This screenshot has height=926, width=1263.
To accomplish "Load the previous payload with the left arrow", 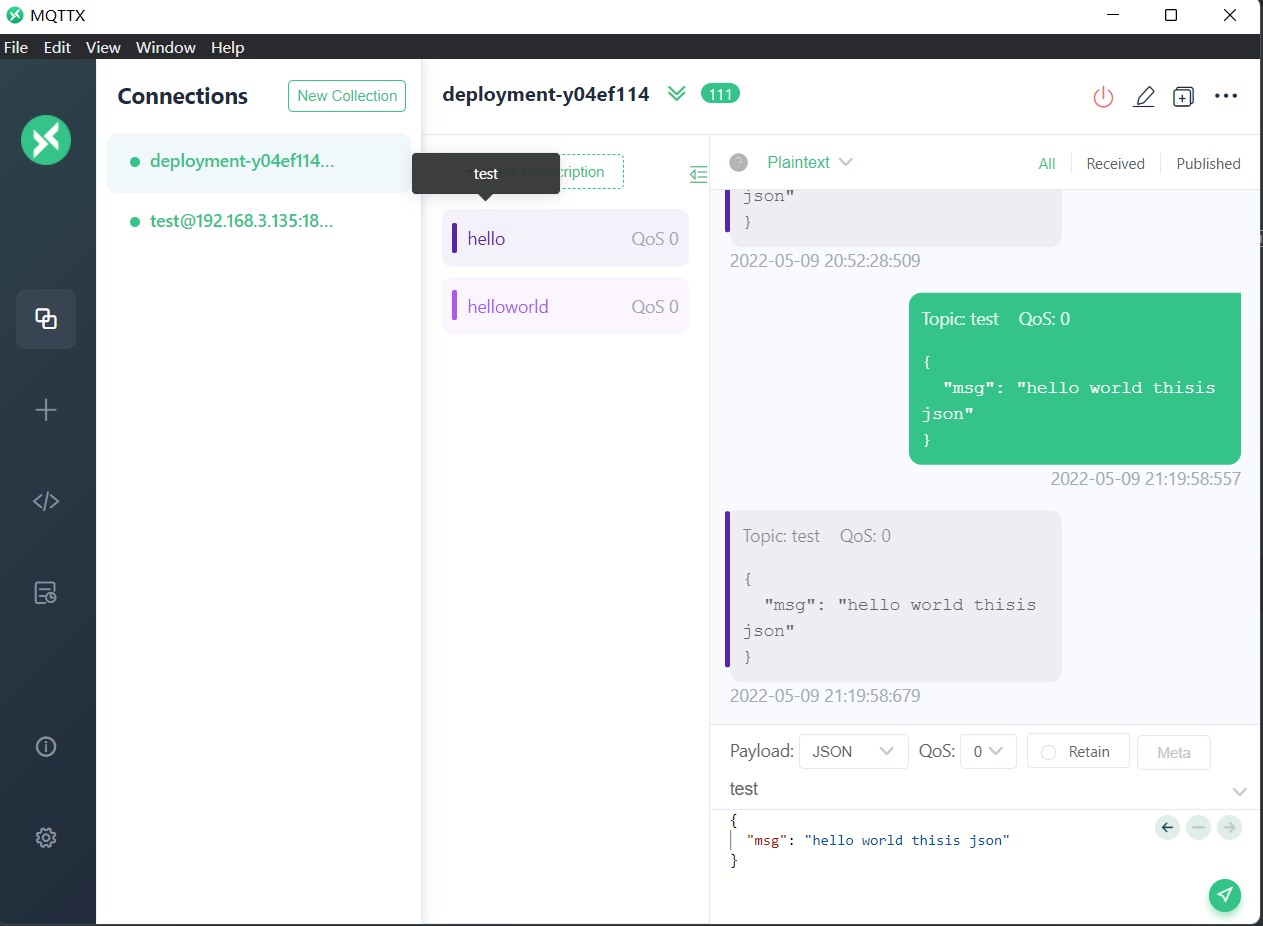I will (1167, 827).
